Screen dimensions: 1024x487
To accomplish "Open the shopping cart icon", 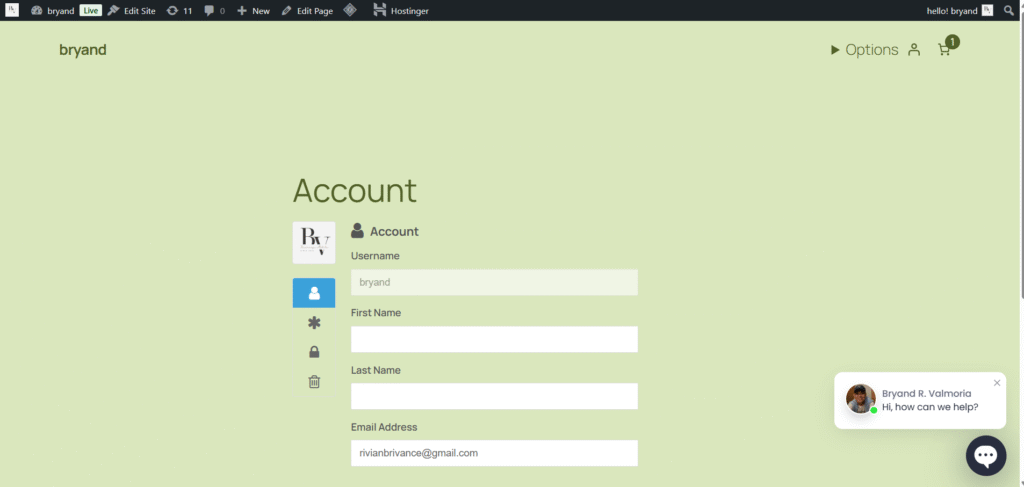I will point(944,50).
